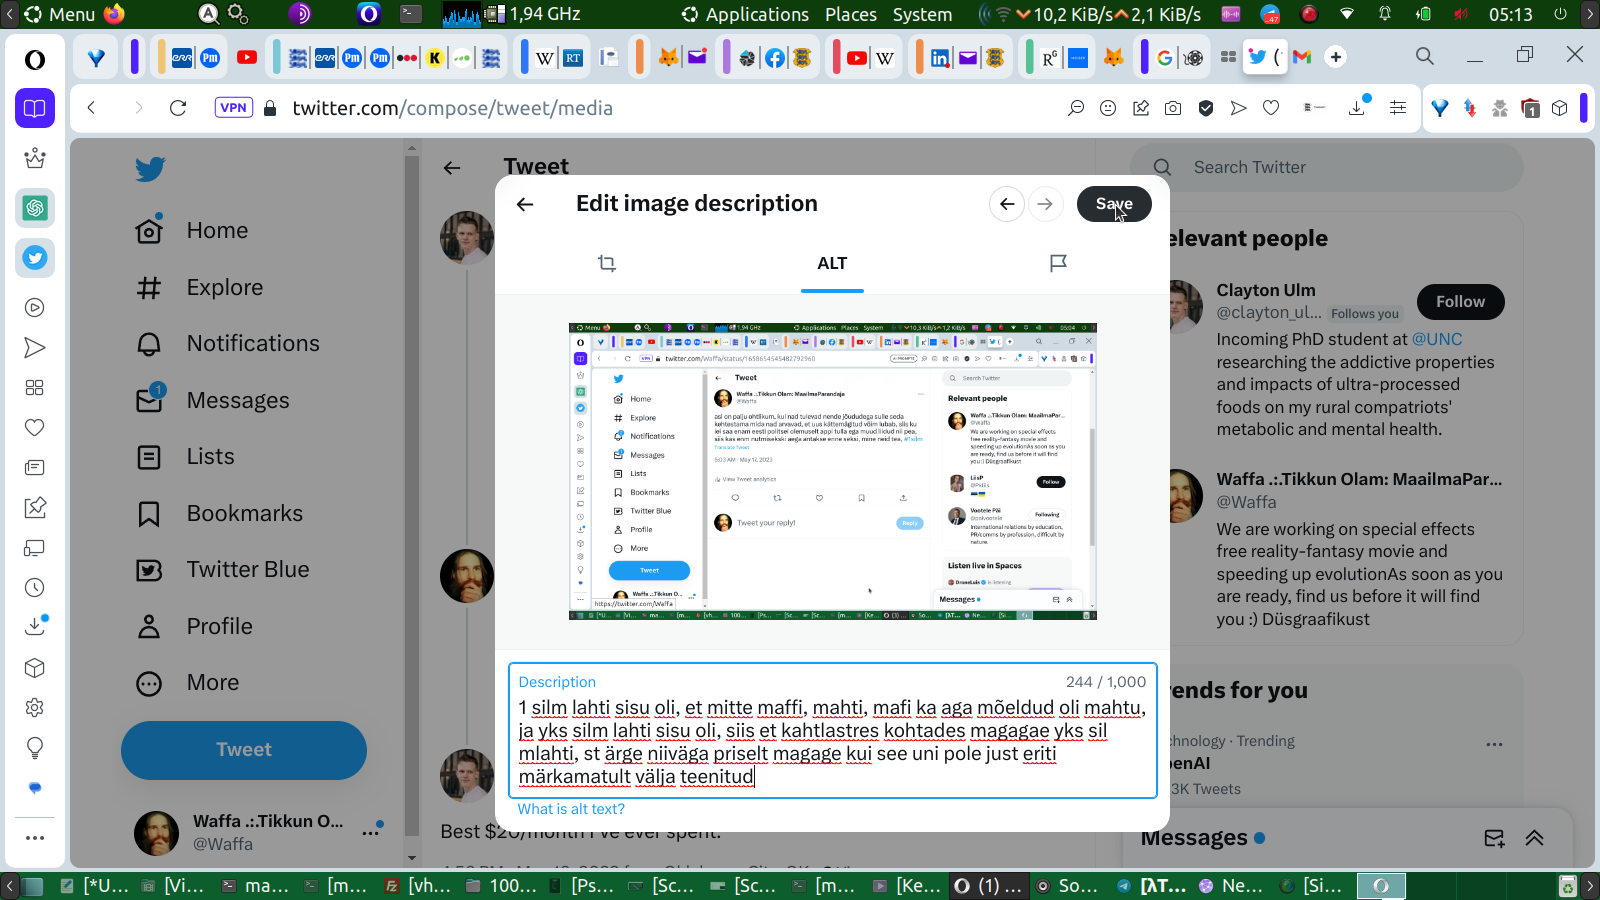Click the Search Twitter box
The width and height of the screenshot is (1600, 900).
tap(1327, 167)
